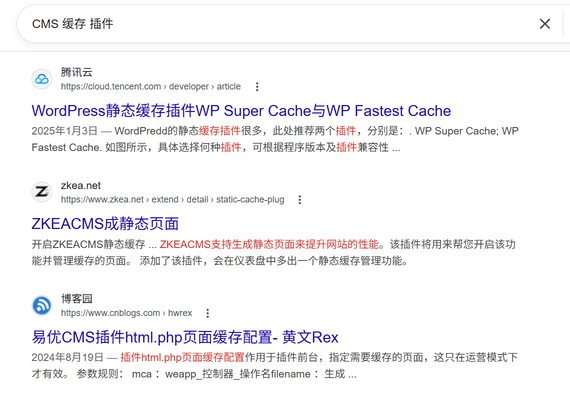Open the zkea.net Z favicon icon
This screenshot has width=570, height=400.
pyautogui.click(x=42, y=192)
